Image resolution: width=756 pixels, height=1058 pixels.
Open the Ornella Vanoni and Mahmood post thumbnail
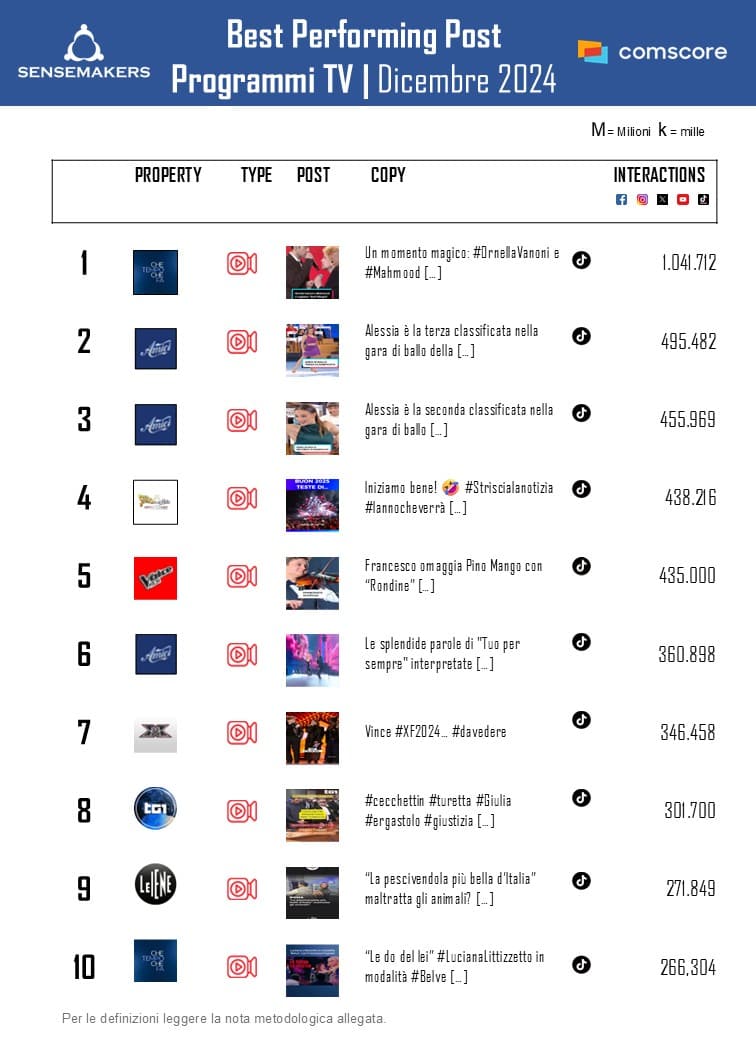[312, 272]
